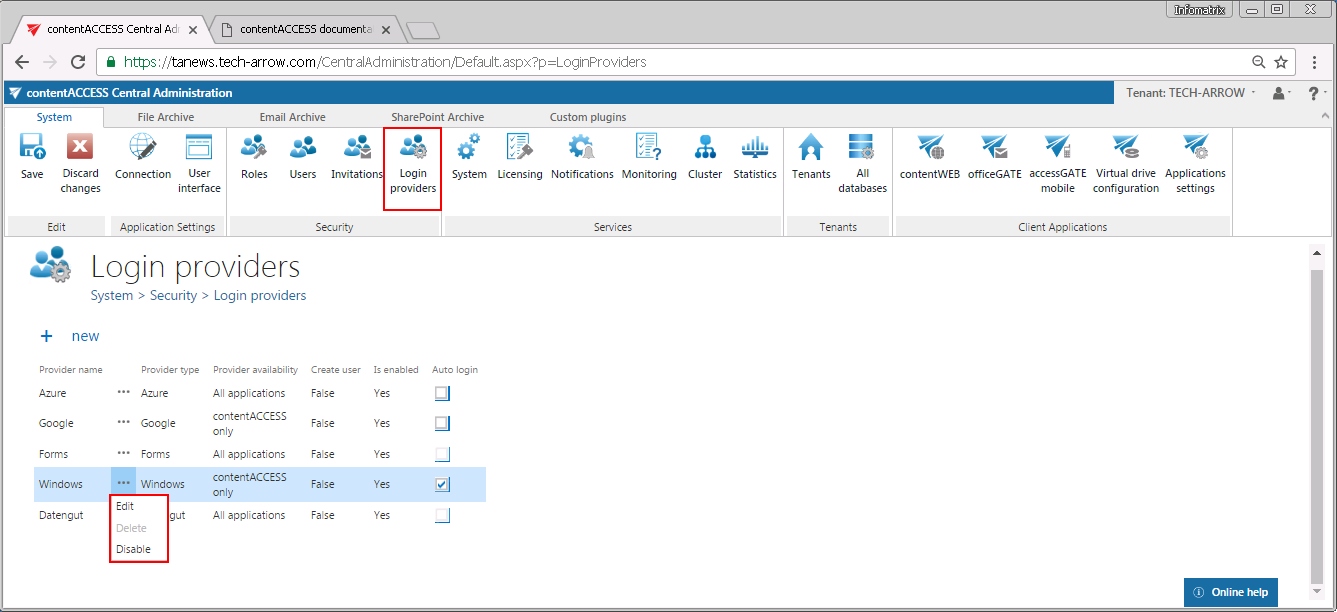The image size is (1337, 612).
Task: Toggle Auto login for Azure
Action: 442,393
